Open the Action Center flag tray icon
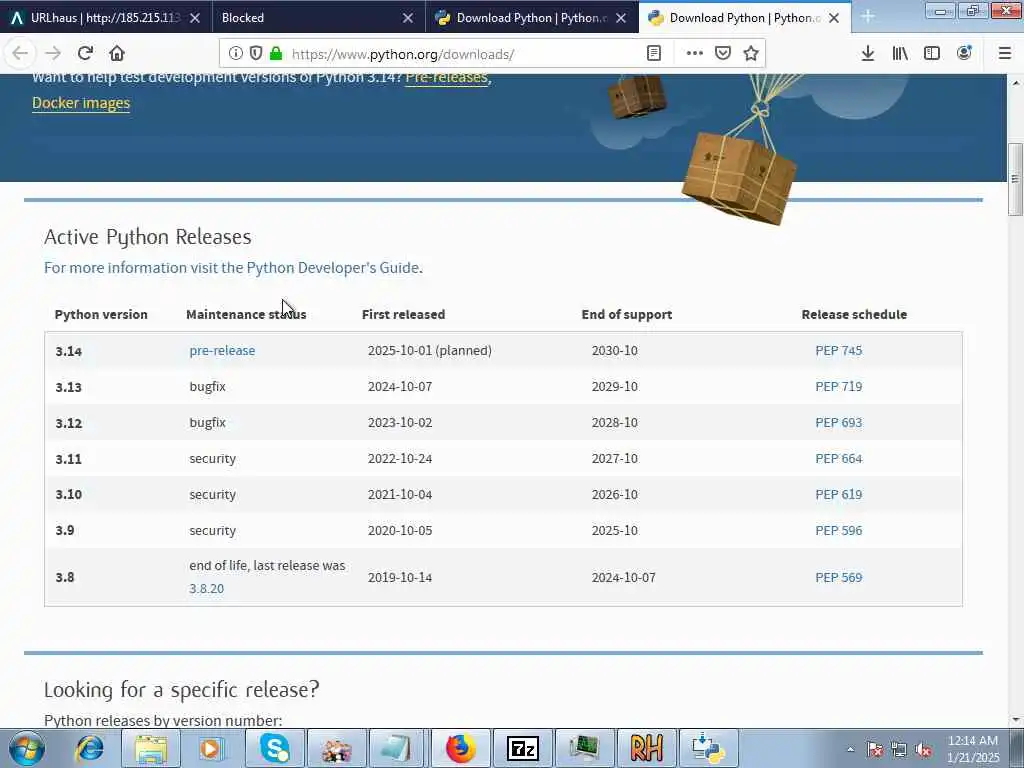 (875, 750)
